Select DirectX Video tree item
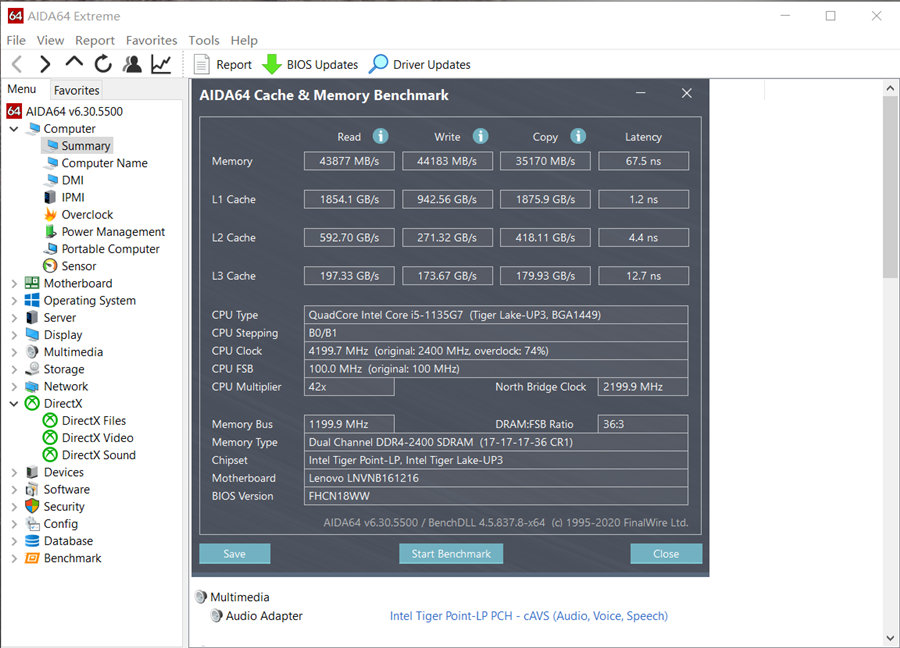Screen dimensions: 900x648 88,438
